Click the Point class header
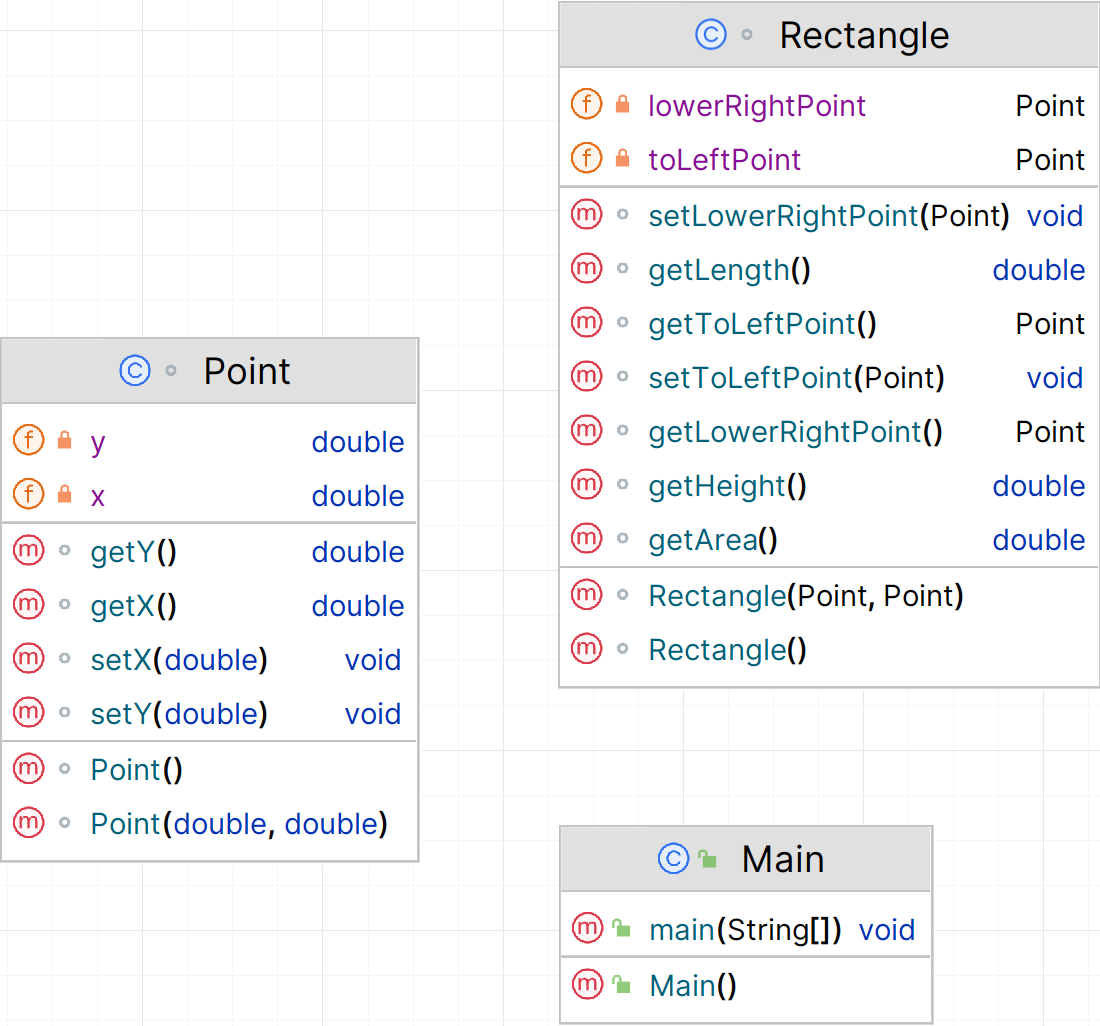The width and height of the screenshot is (1100, 1026). pos(247,371)
